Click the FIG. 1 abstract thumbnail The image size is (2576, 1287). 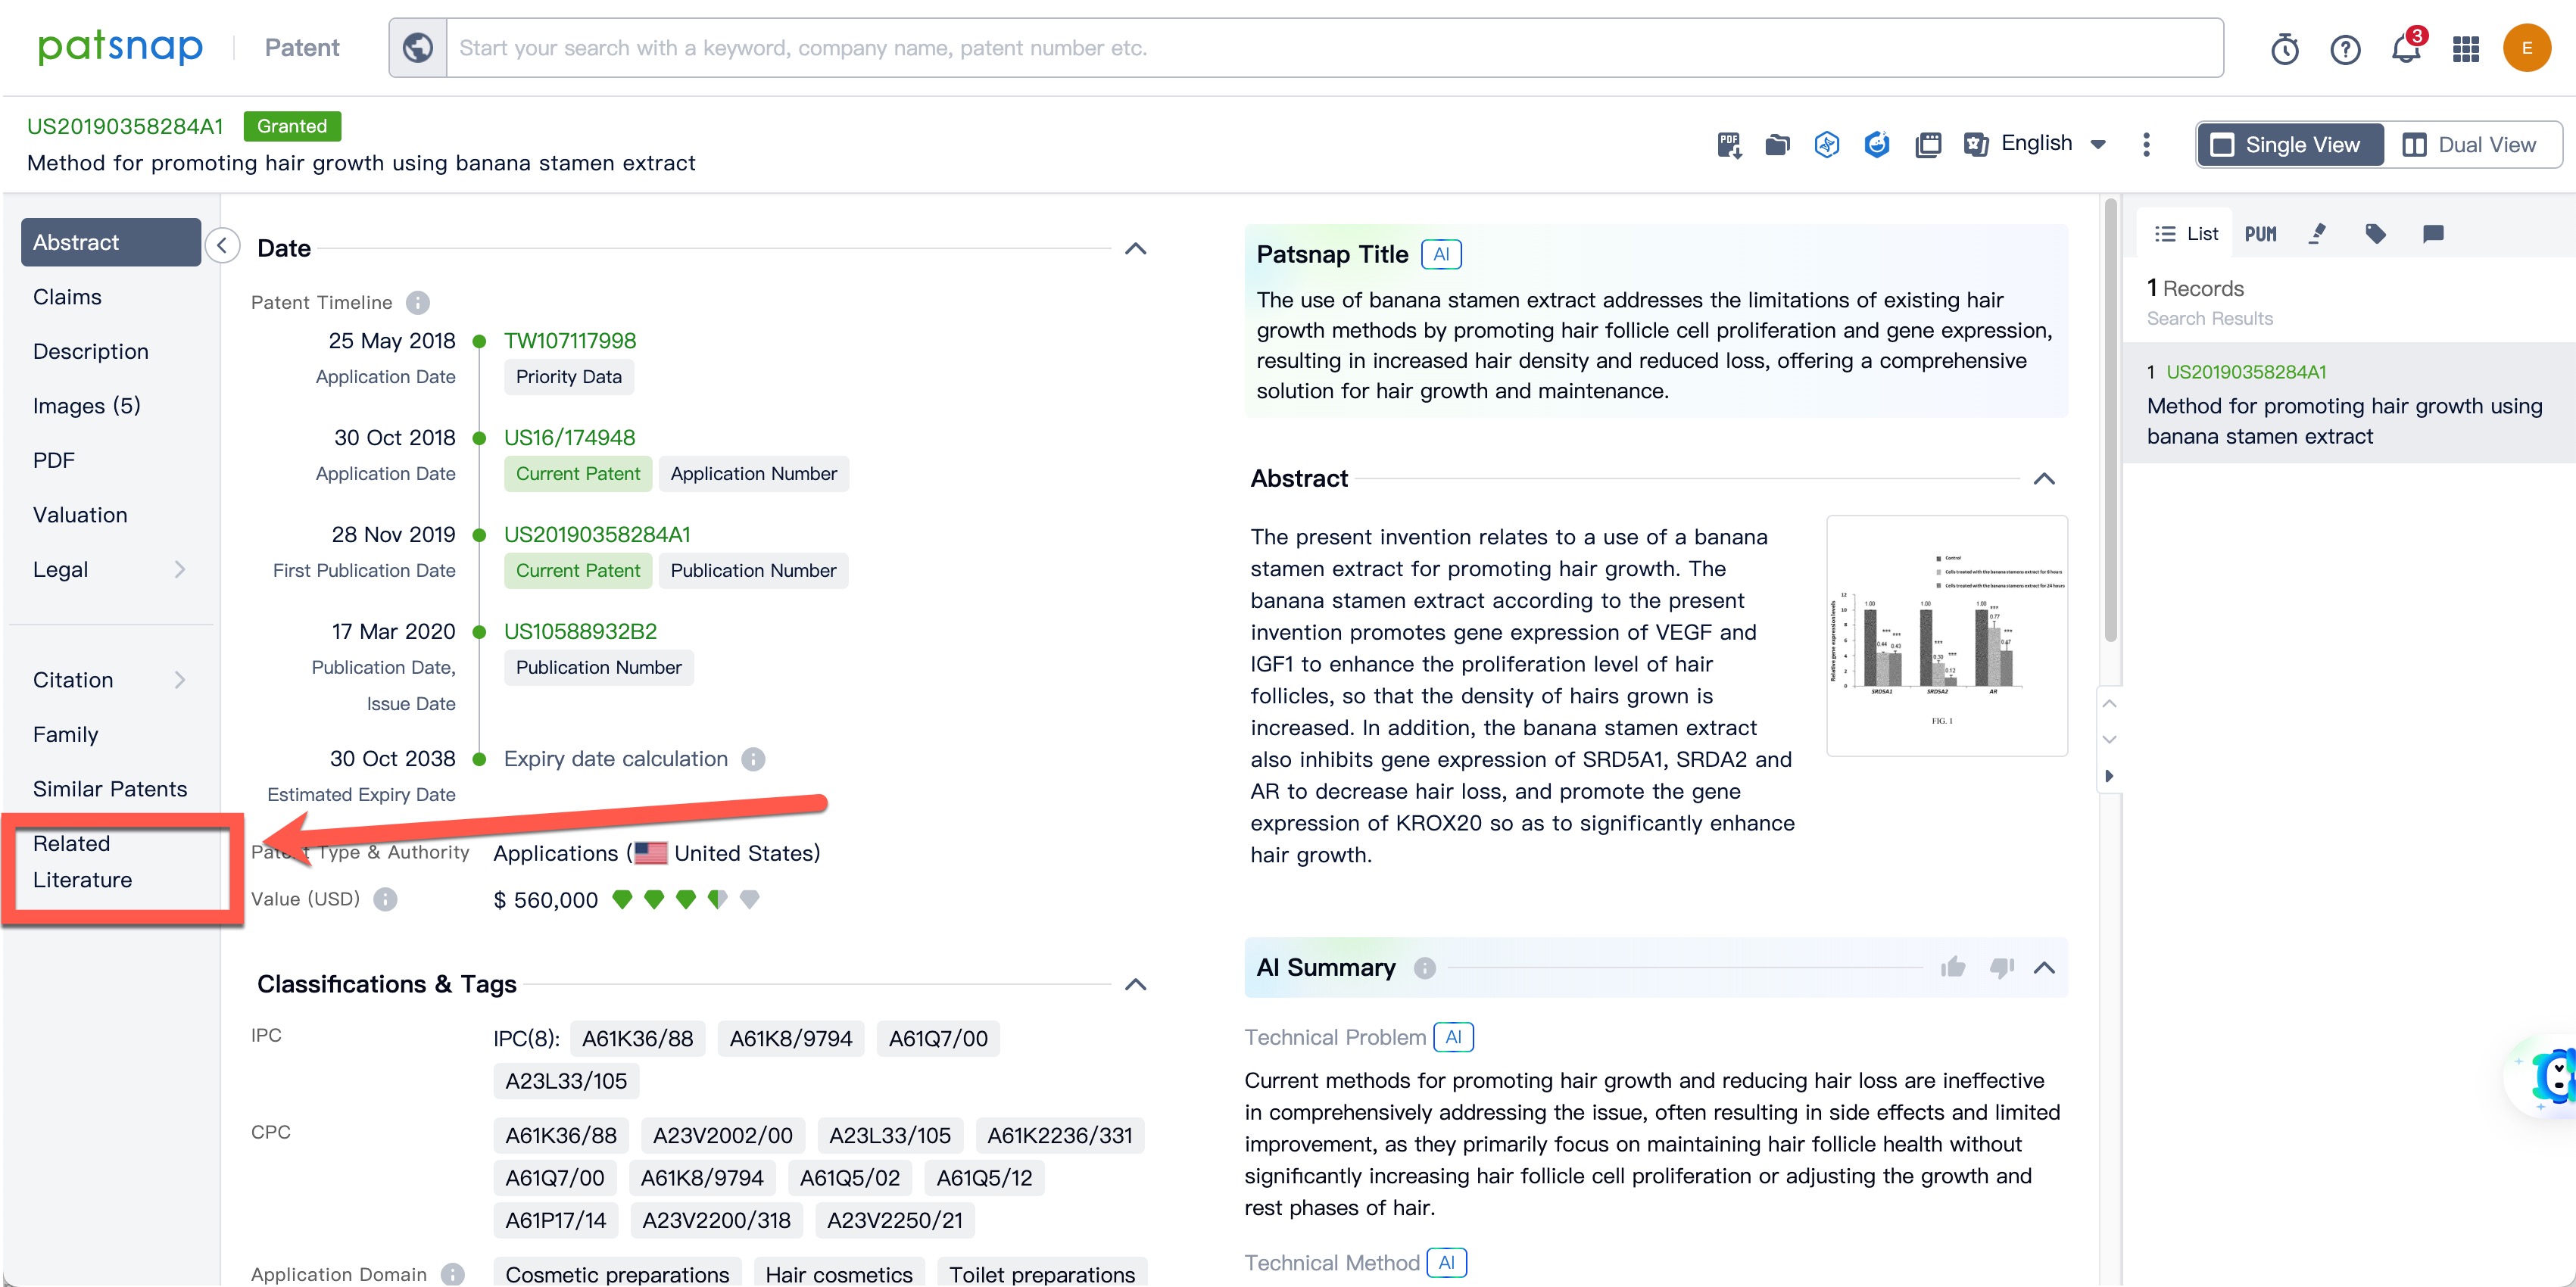tap(1946, 635)
